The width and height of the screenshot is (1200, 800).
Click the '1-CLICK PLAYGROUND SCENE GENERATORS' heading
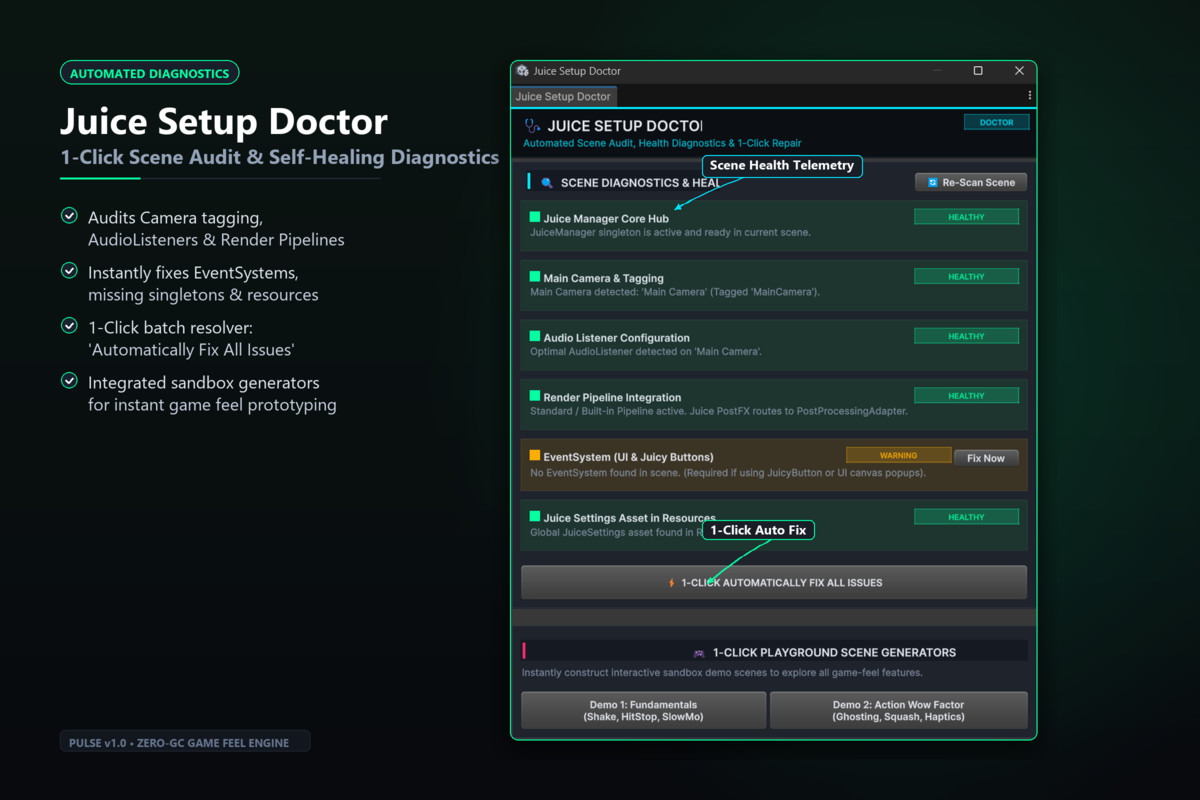[x=834, y=652]
